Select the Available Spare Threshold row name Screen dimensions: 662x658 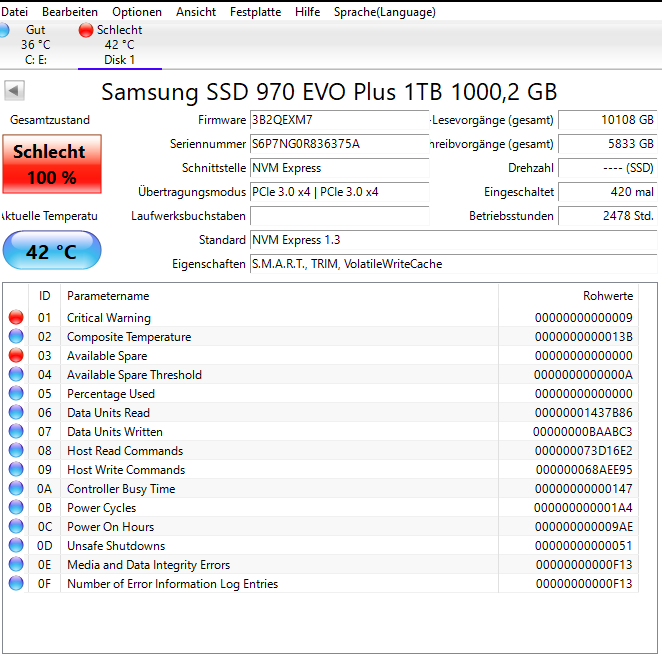point(134,375)
